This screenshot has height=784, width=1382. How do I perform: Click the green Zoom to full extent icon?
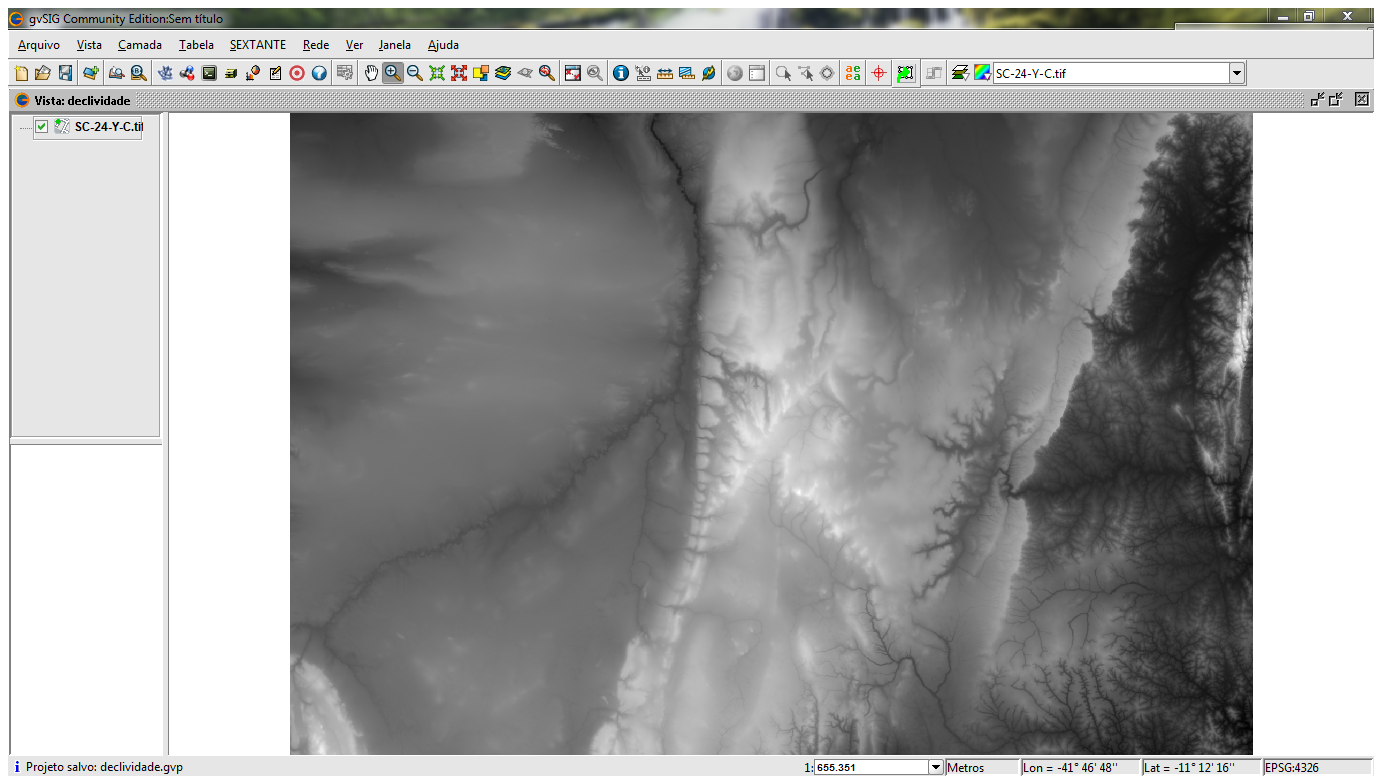[x=437, y=73]
